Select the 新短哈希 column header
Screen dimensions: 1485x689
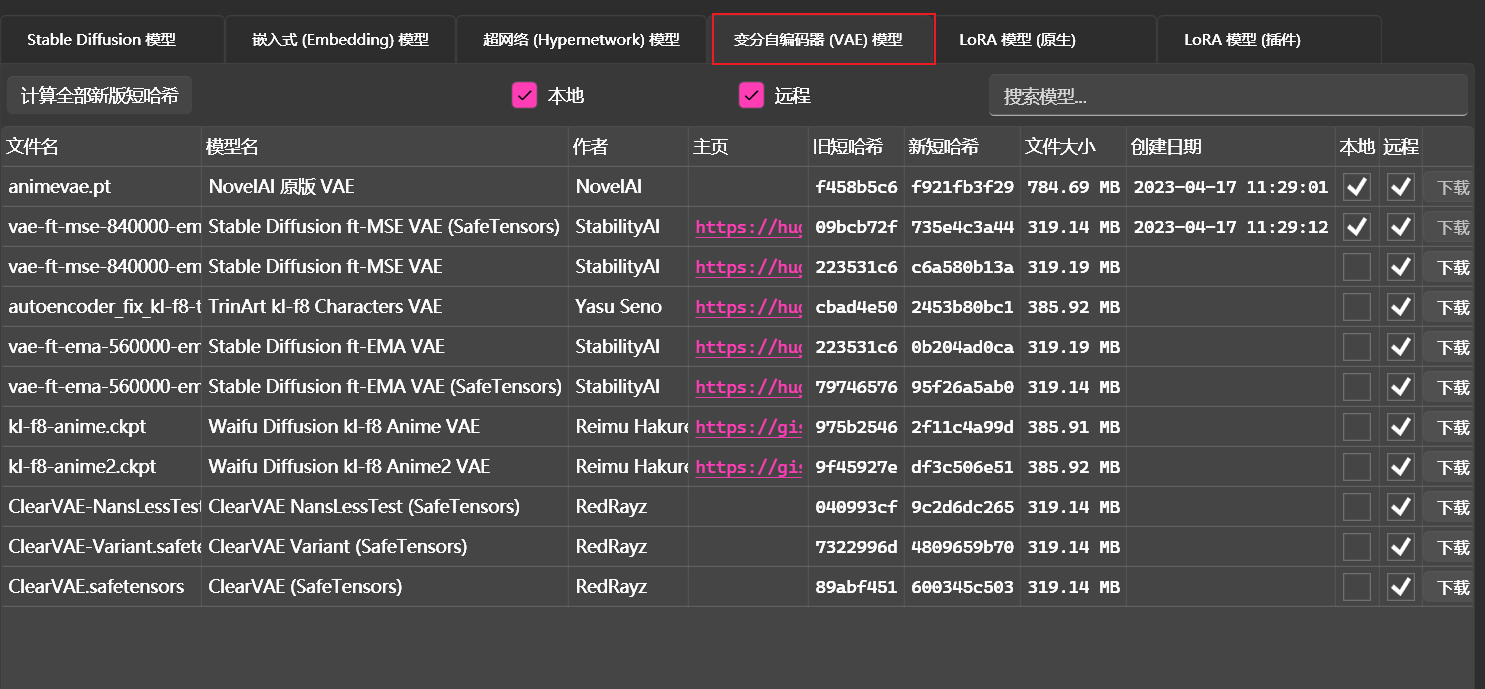click(x=946, y=147)
